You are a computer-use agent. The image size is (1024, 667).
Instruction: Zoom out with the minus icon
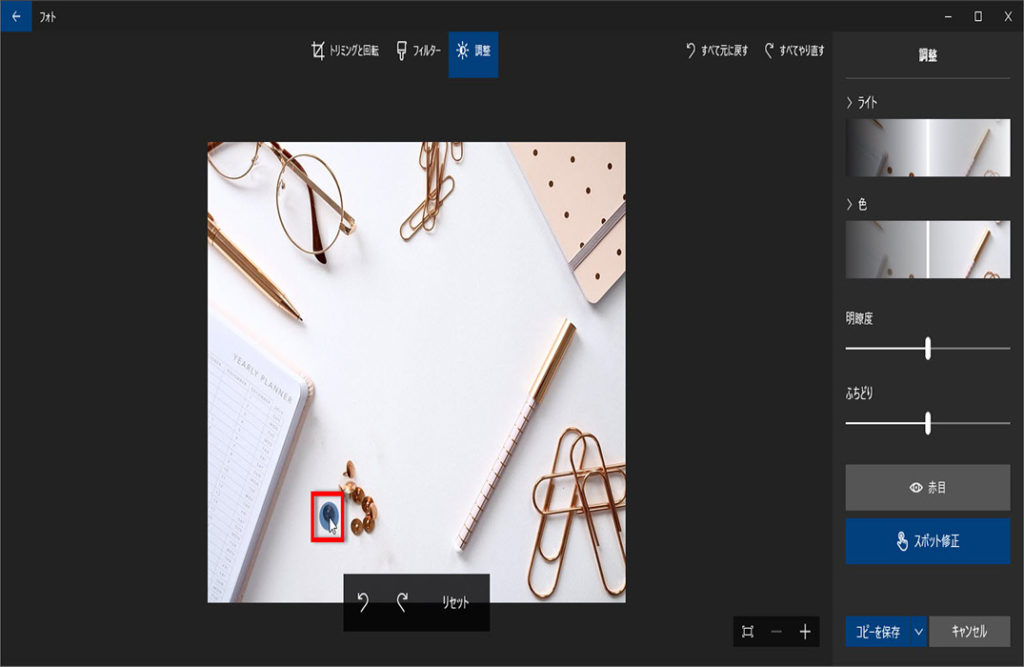(x=776, y=632)
